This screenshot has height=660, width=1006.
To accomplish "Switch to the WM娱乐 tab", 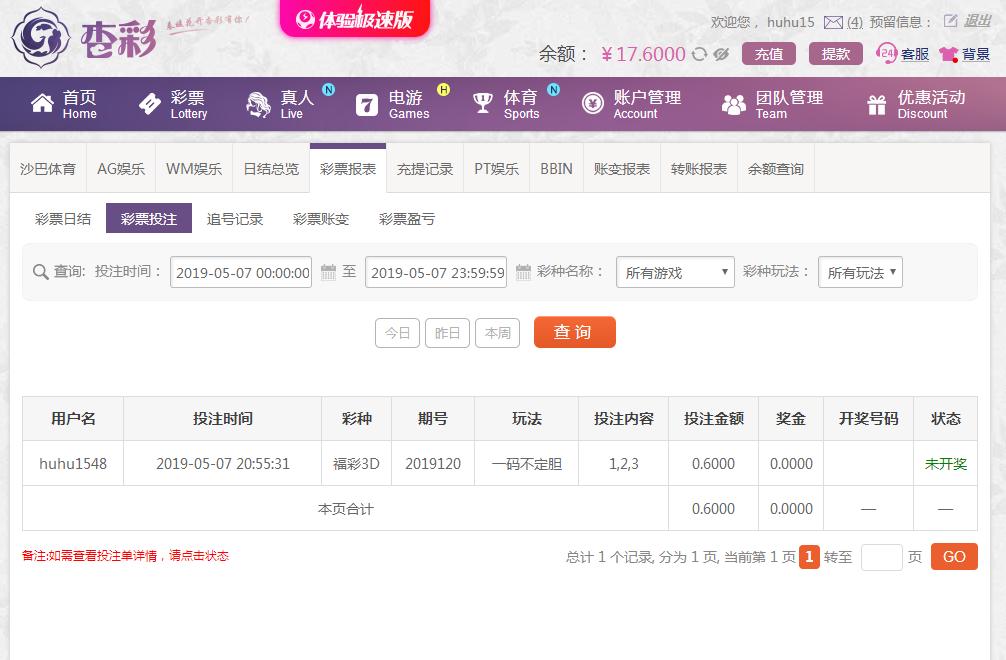I will [194, 169].
